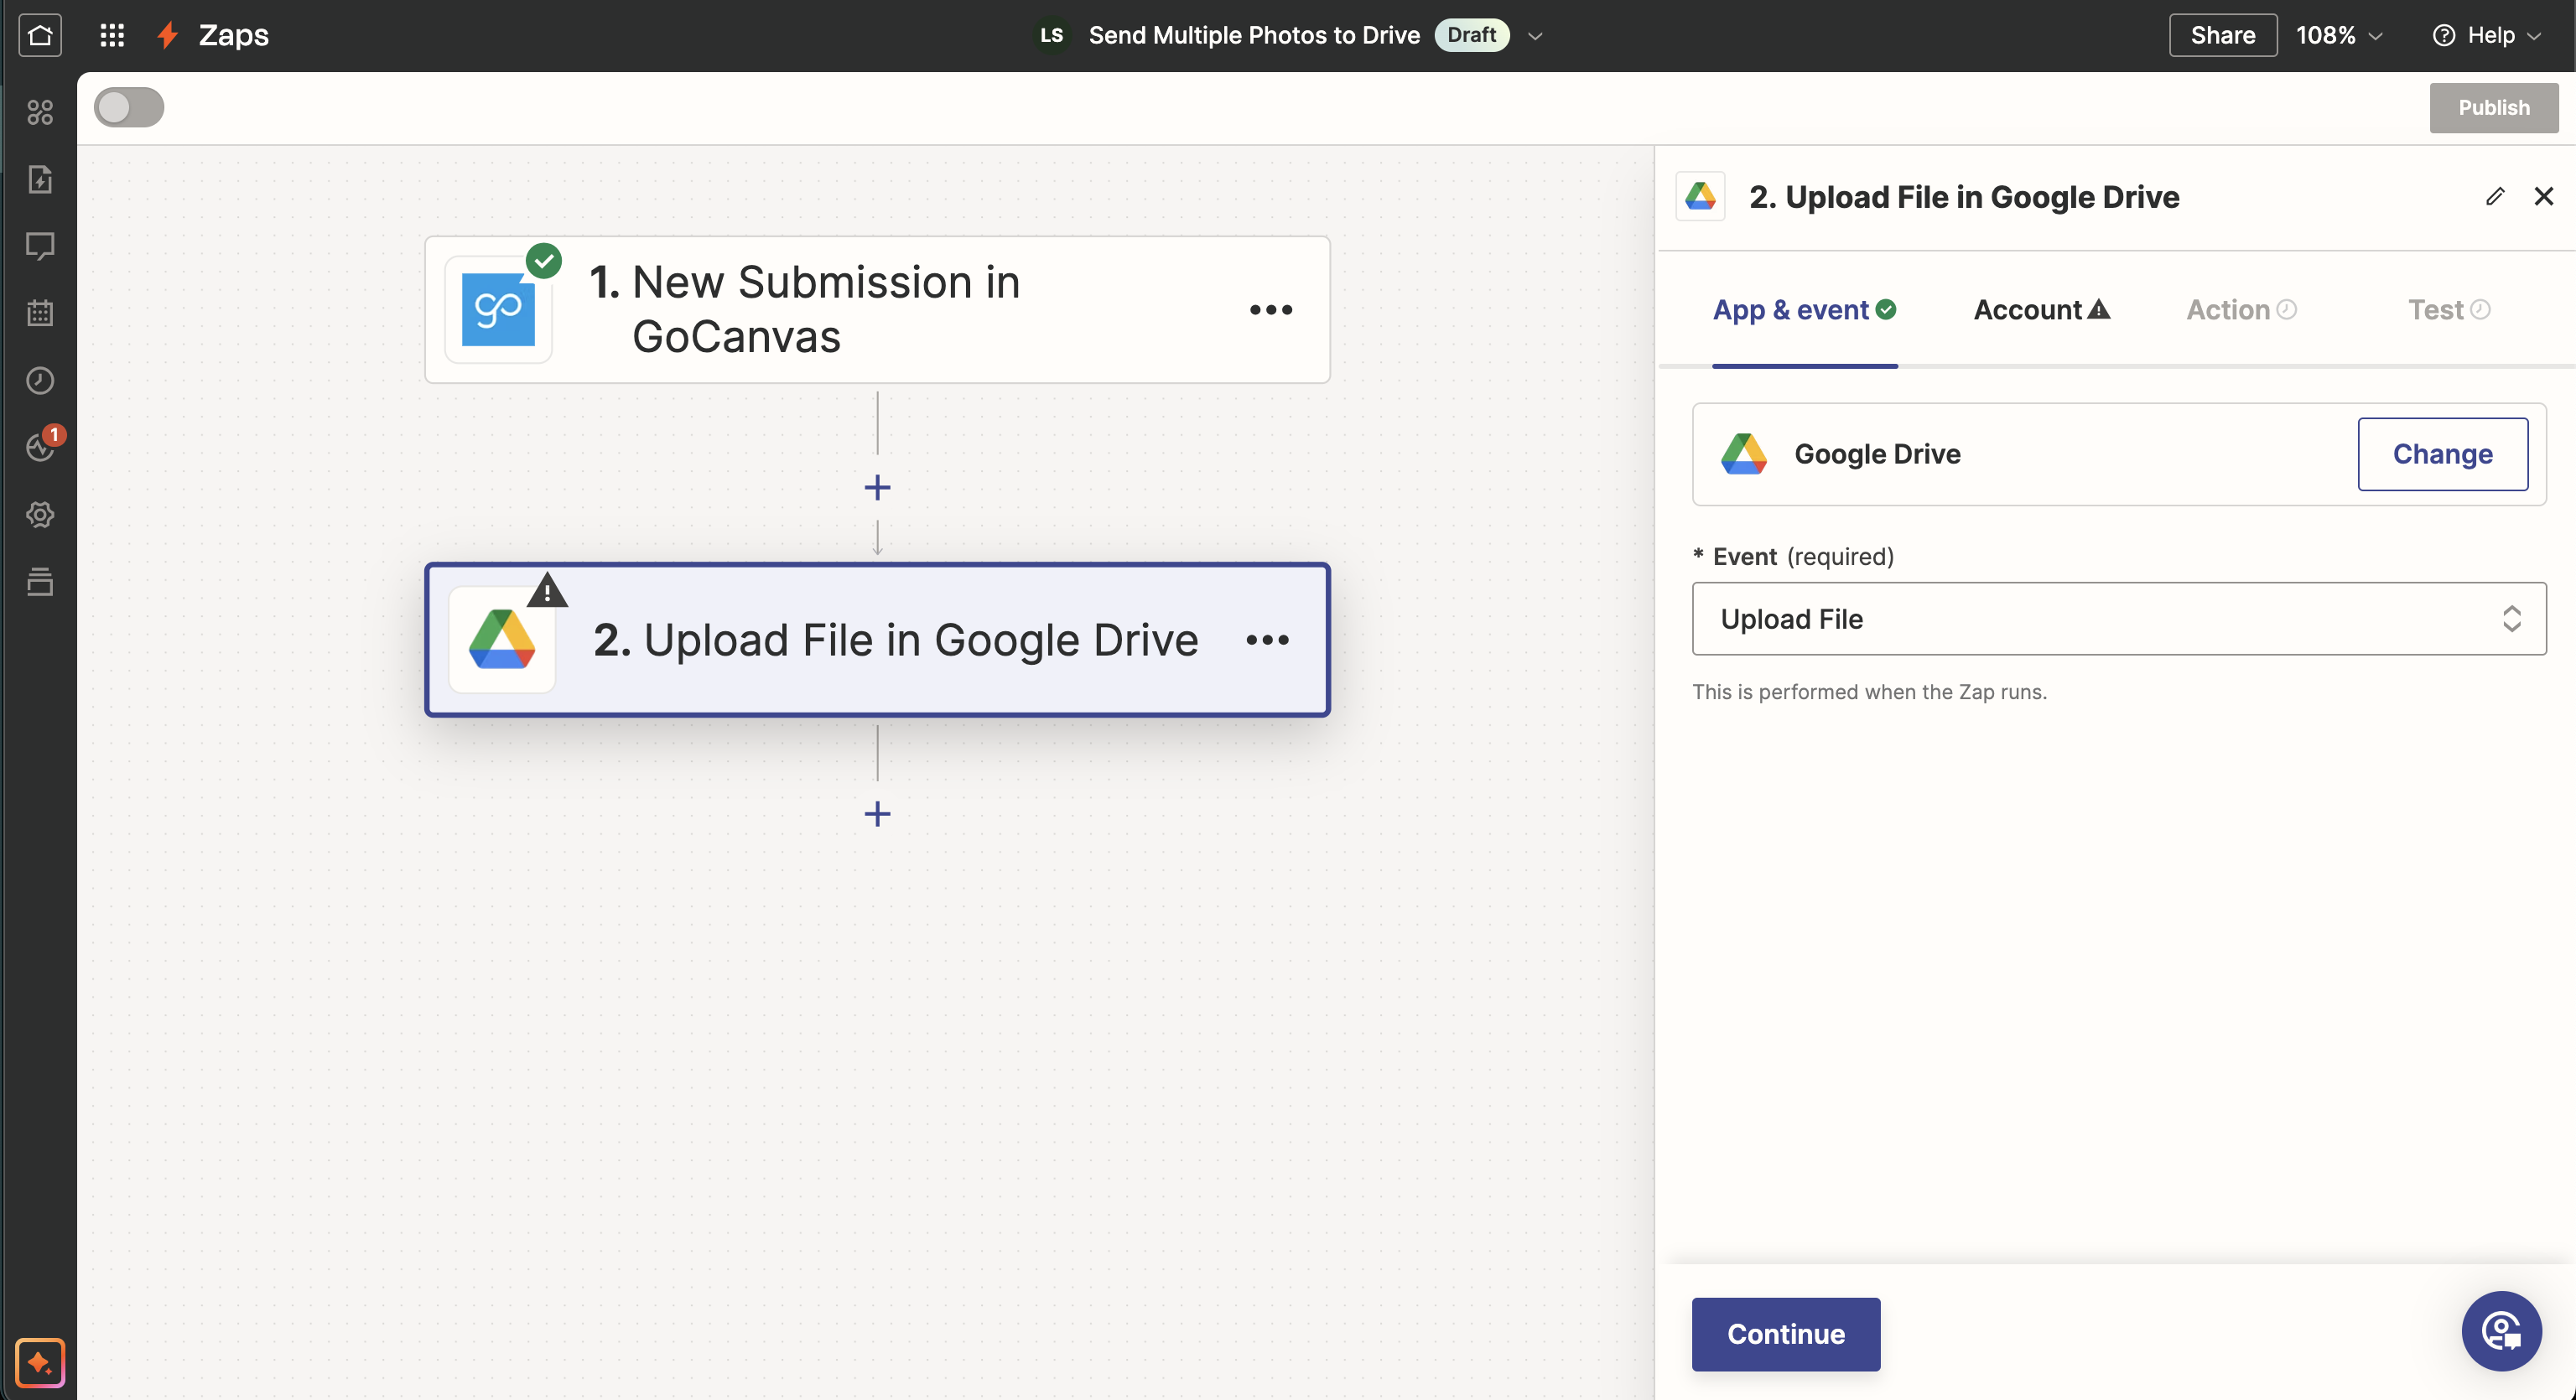Viewport: 2576px width, 1400px height.
Task: Expand the Zap title dropdown chevron
Action: pos(1535,36)
